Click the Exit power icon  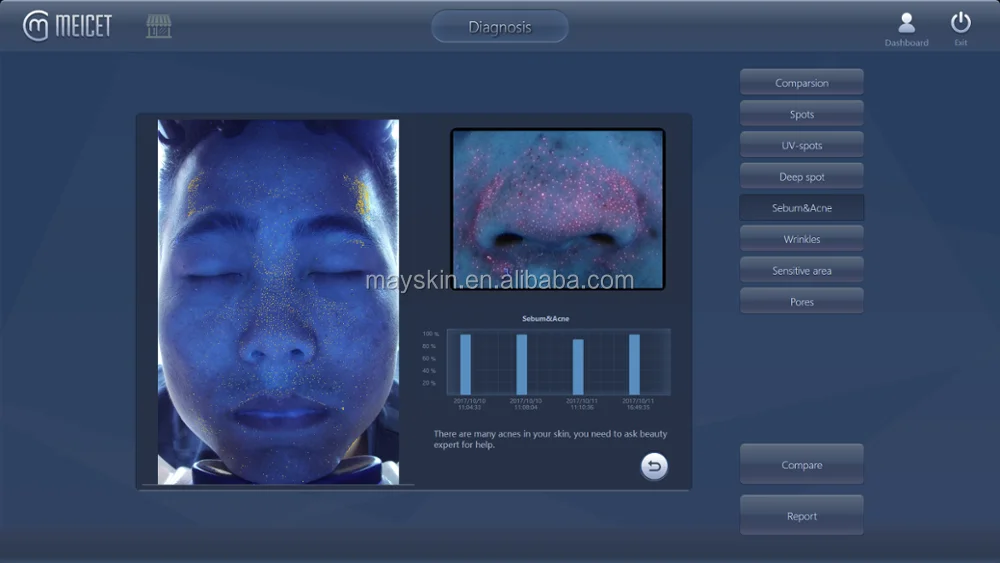pos(960,29)
